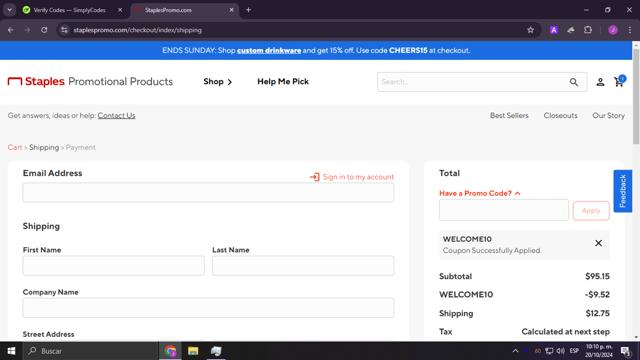Image resolution: width=640 pixels, height=360 pixels.
Task: Reload the page with refresh icon
Action: (44, 30)
